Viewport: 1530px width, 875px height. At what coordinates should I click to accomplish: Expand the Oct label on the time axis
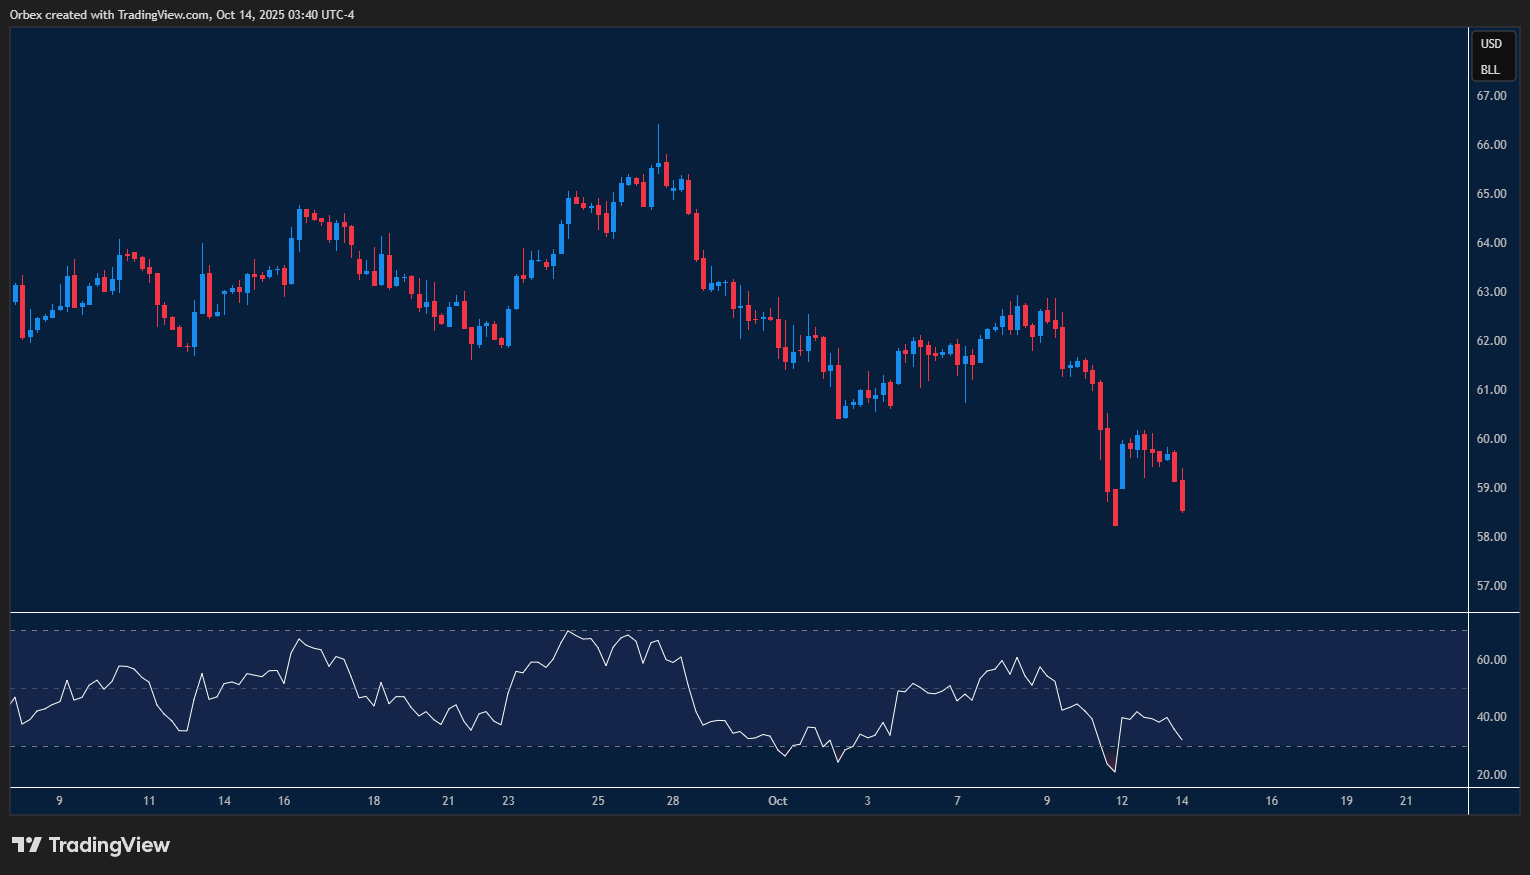(x=778, y=801)
